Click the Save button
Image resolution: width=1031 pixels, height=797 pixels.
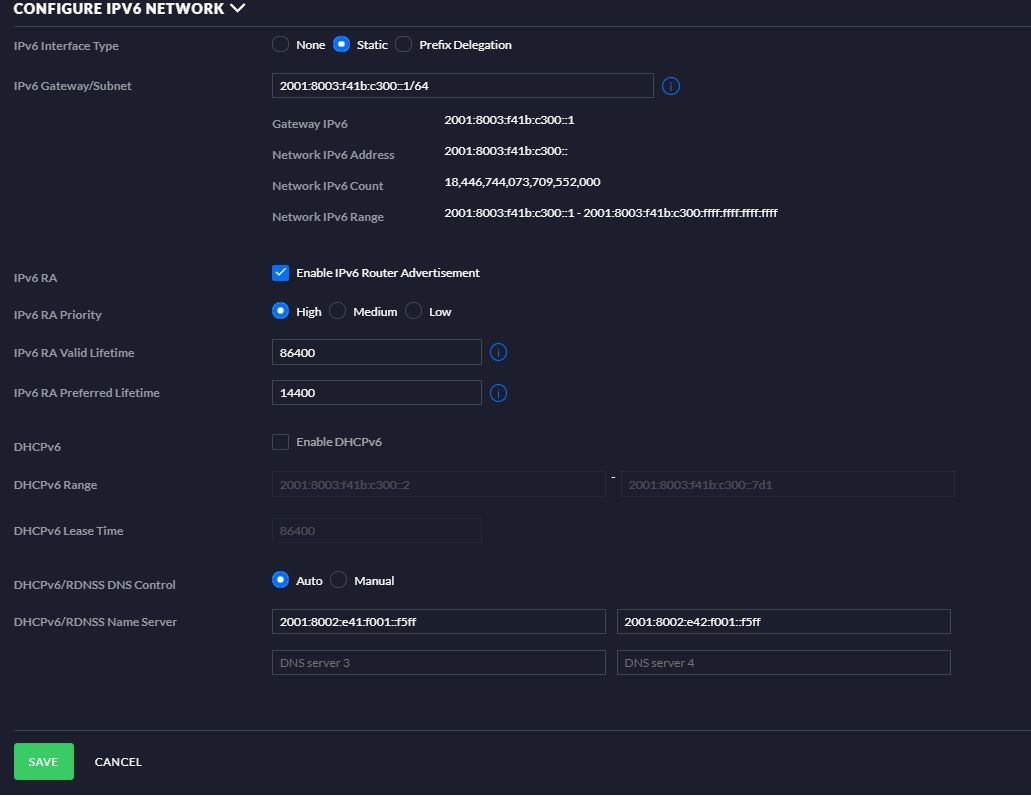pos(44,762)
